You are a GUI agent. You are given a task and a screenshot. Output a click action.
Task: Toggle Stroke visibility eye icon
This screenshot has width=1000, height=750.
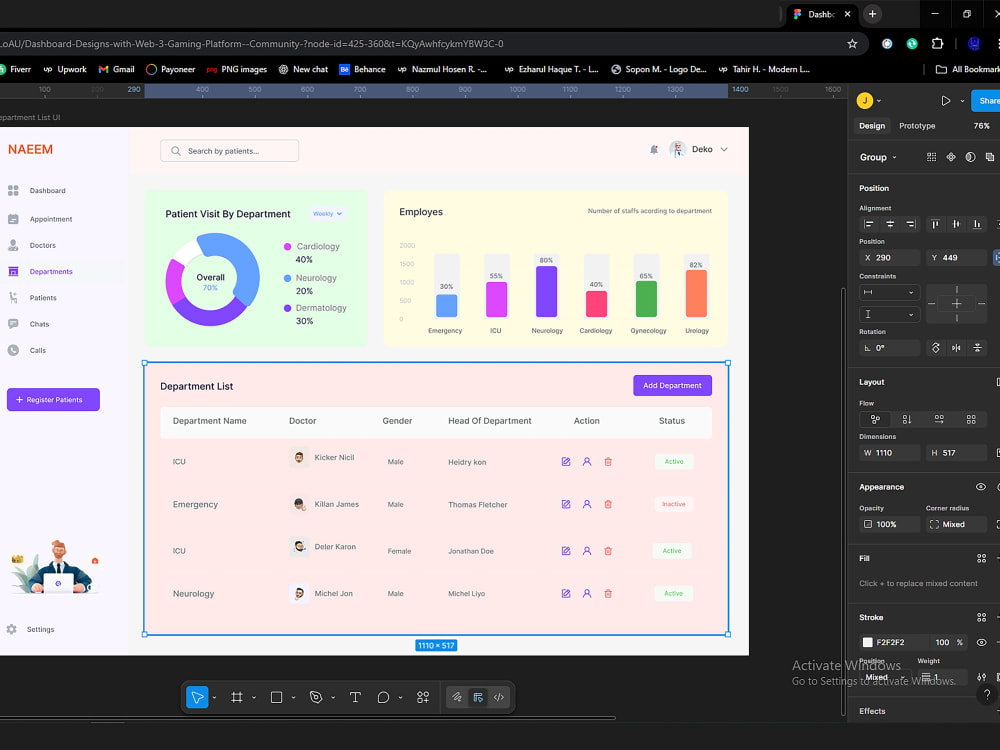pyautogui.click(x=982, y=642)
